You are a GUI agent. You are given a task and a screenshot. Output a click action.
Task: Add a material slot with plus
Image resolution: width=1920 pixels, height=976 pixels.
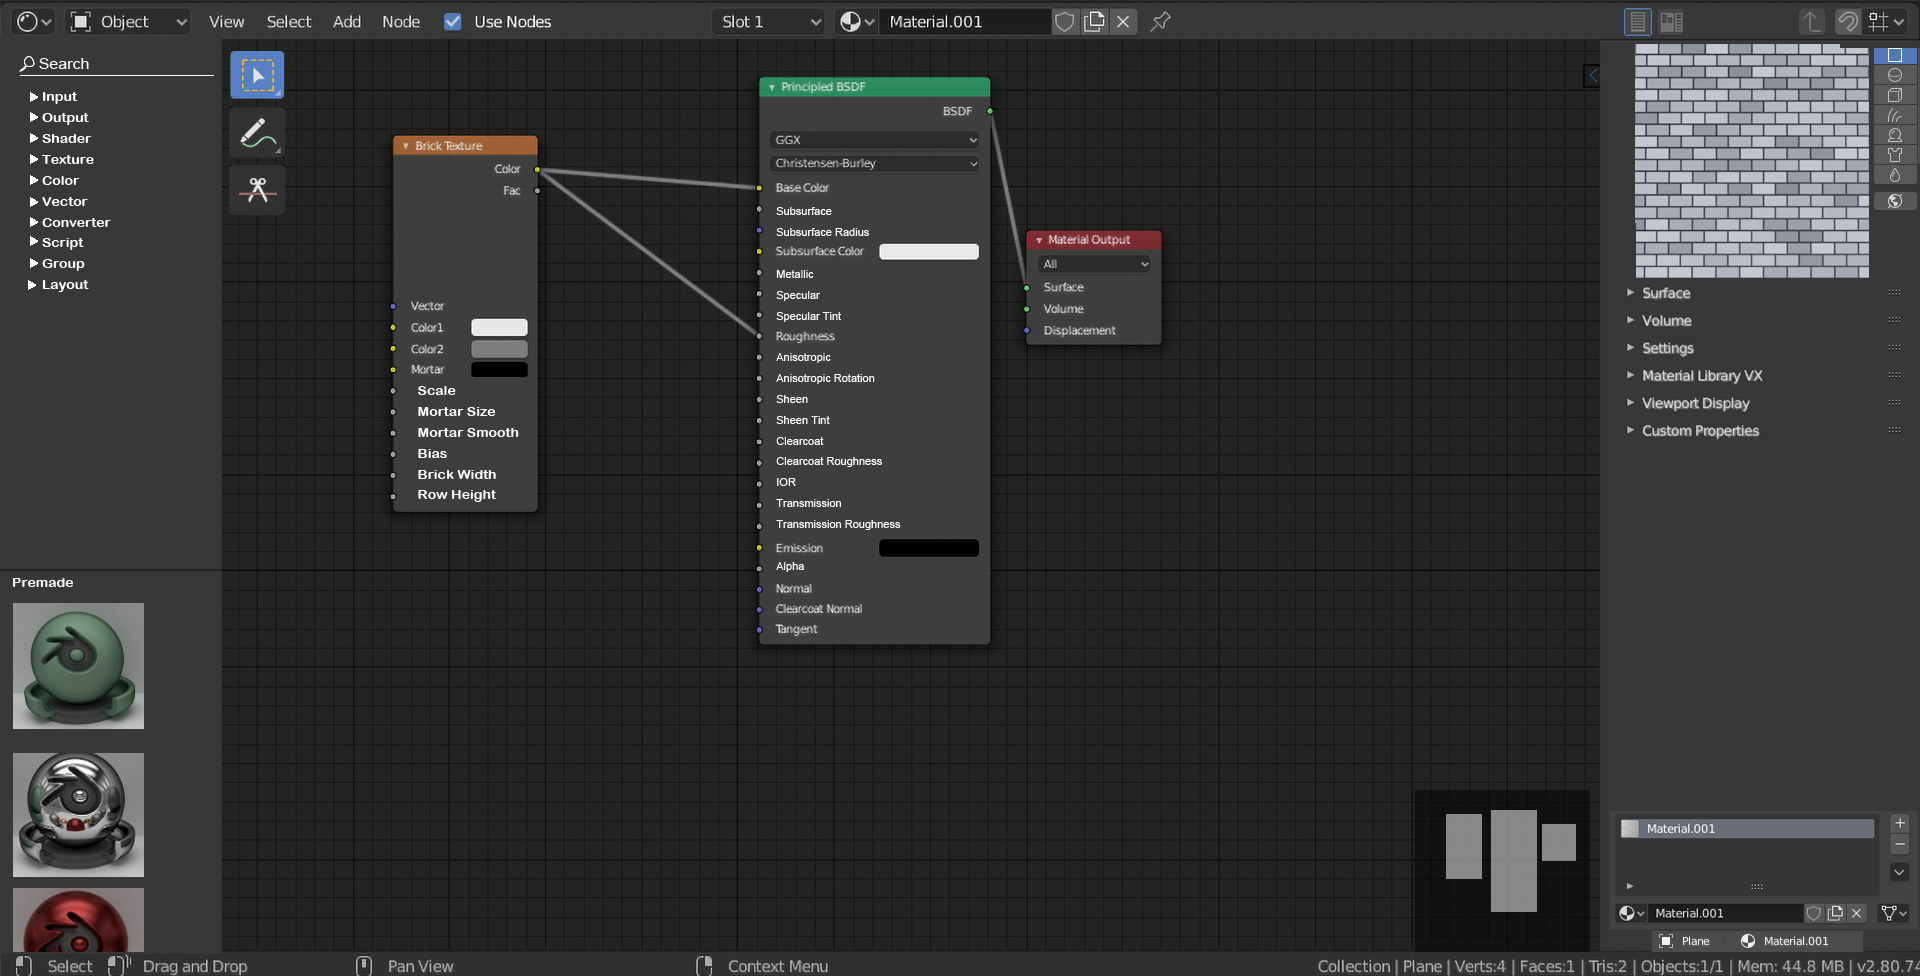coord(1900,823)
